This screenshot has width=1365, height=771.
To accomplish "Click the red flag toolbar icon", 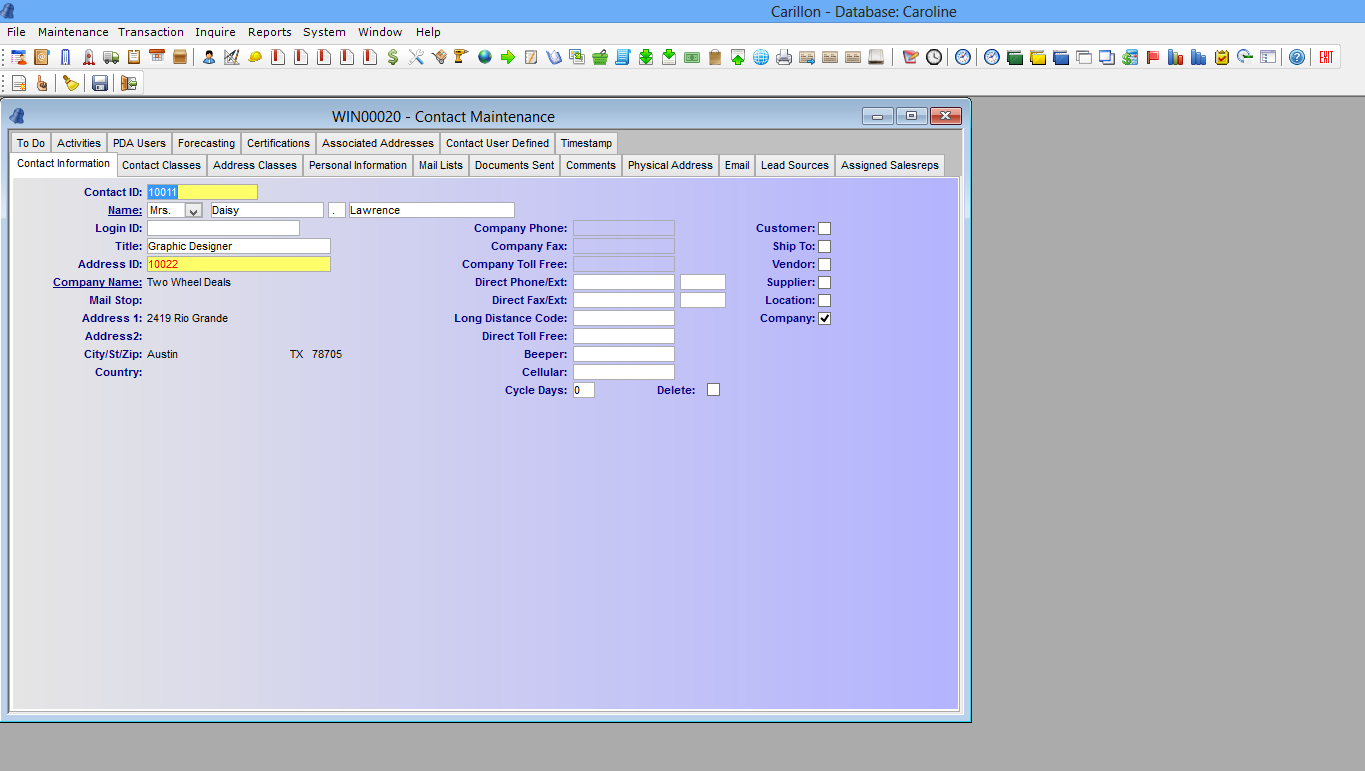I will [x=1153, y=57].
